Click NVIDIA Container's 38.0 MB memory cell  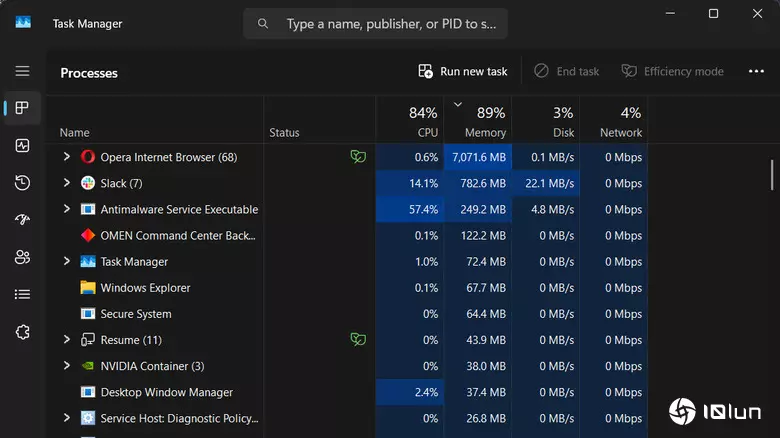(x=478, y=366)
